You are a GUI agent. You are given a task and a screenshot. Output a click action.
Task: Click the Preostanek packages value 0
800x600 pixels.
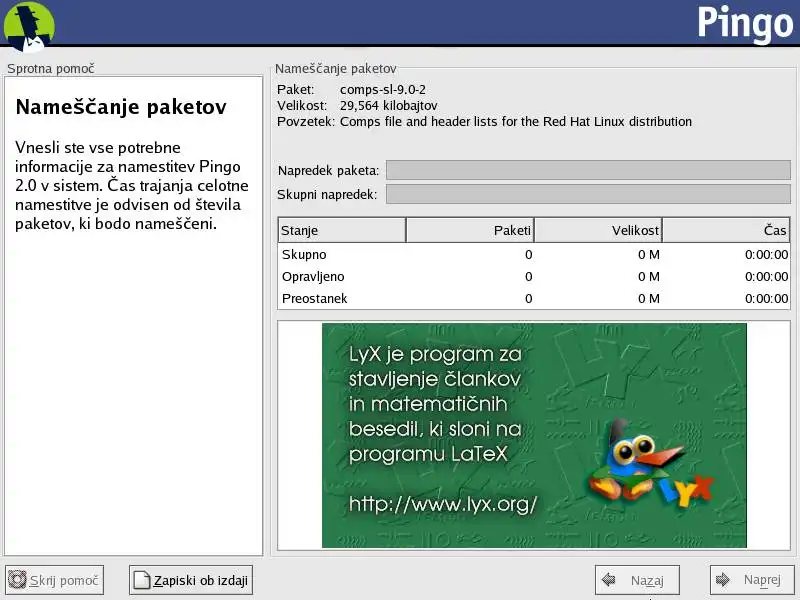[x=529, y=298]
